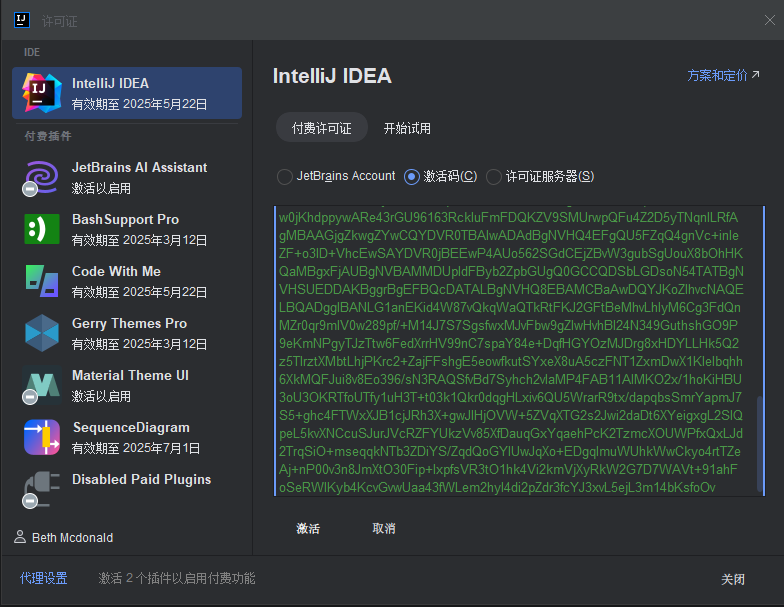Click the IntelliJ IDEA heading in the right panel
784x607 pixels.
332,76
